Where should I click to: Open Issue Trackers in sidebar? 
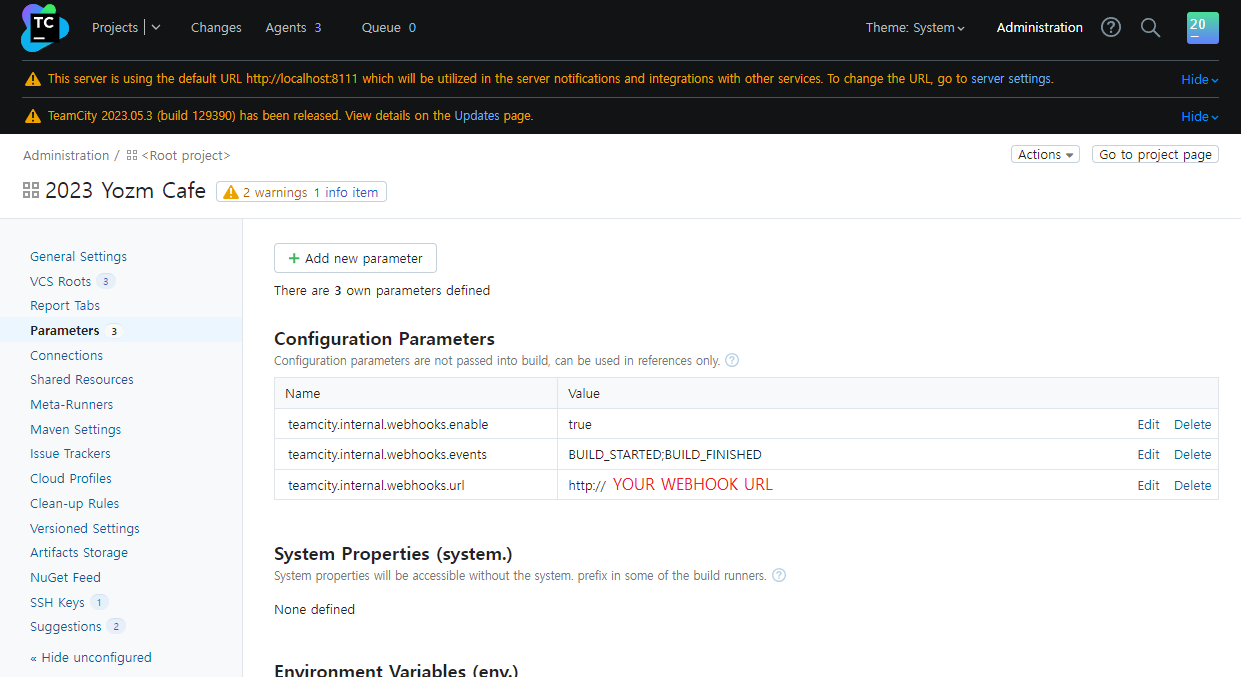70,454
